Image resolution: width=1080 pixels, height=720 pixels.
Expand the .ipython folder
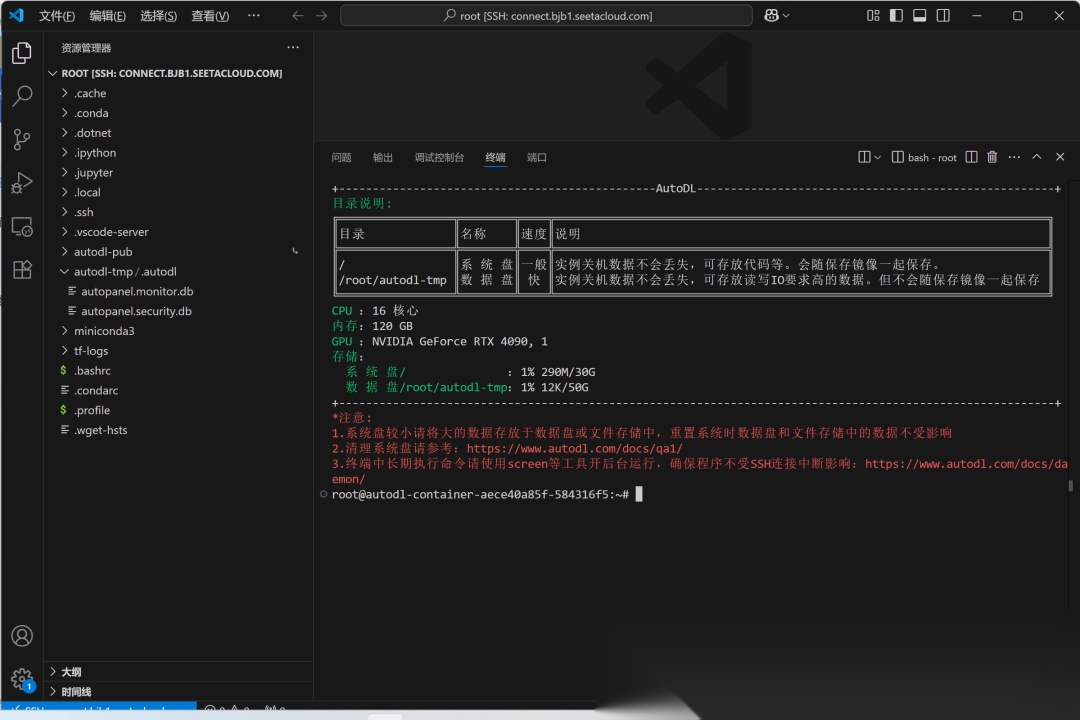coord(178,152)
